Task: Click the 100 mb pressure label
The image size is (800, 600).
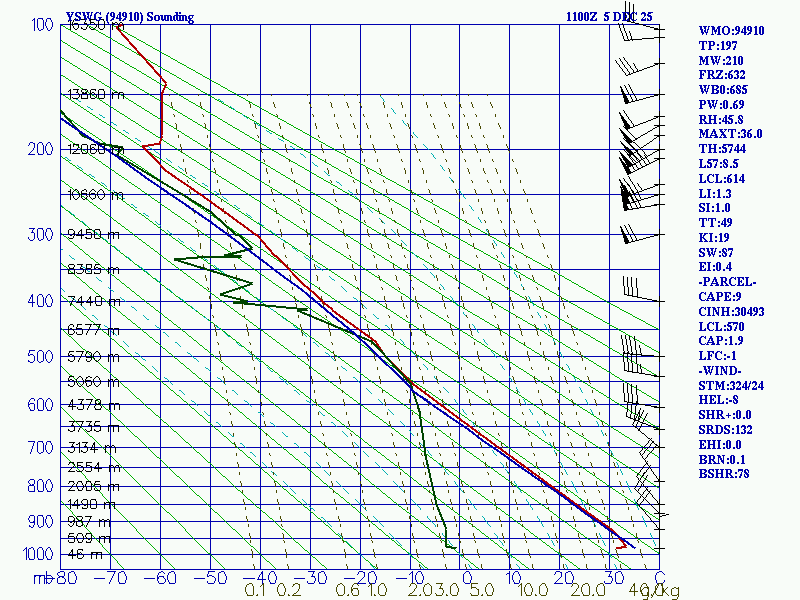Action: (x=42, y=24)
